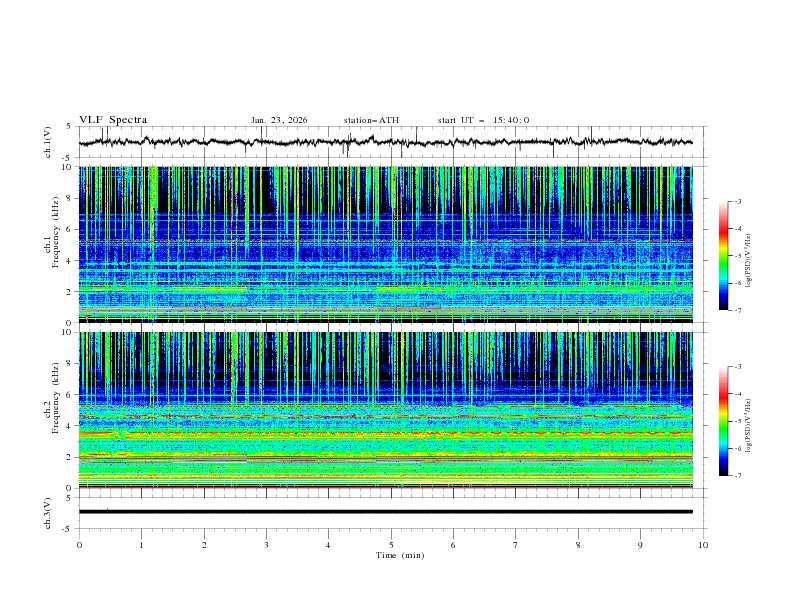
Task: Click the 10 minute tick on the time axis
Action: (703, 545)
